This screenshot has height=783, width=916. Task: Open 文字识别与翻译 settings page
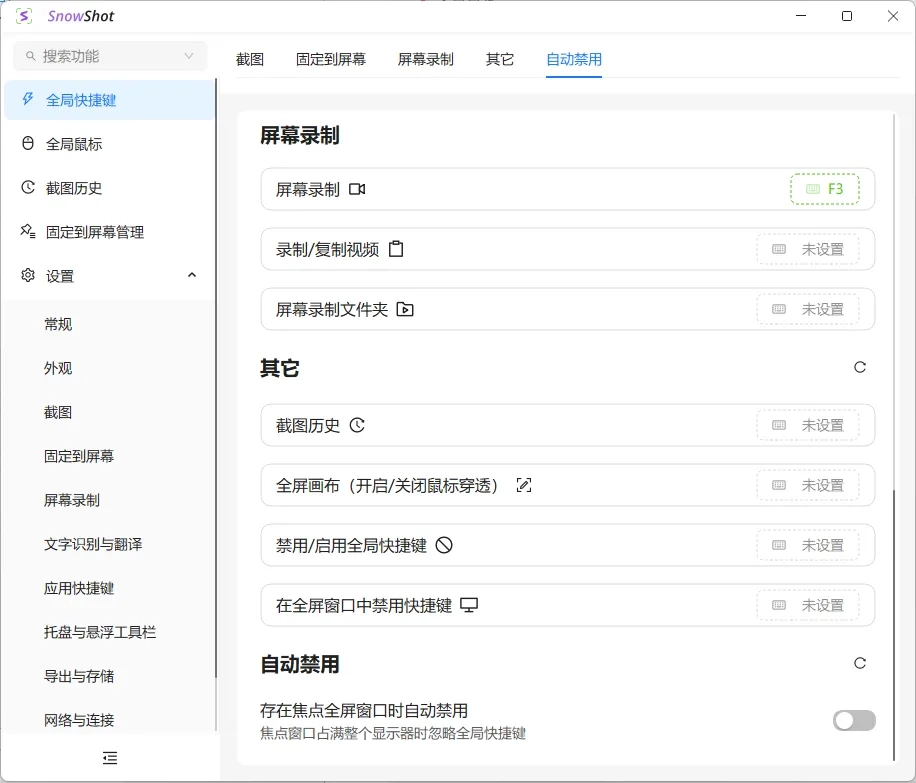click(110, 544)
